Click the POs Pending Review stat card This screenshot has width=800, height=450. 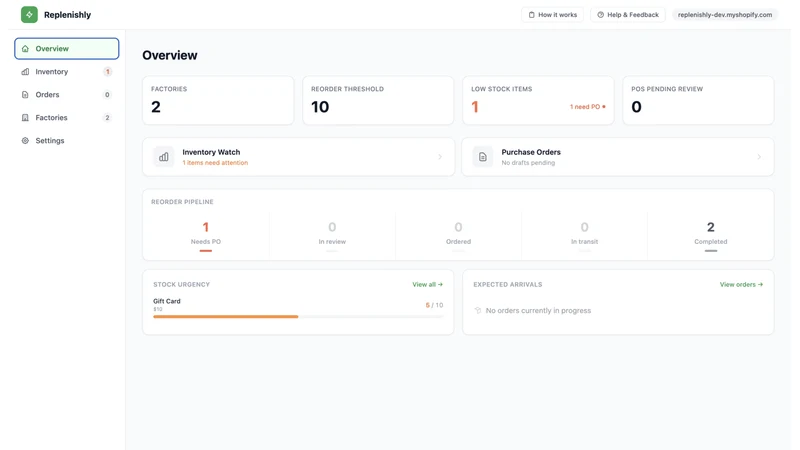point(698,101)
